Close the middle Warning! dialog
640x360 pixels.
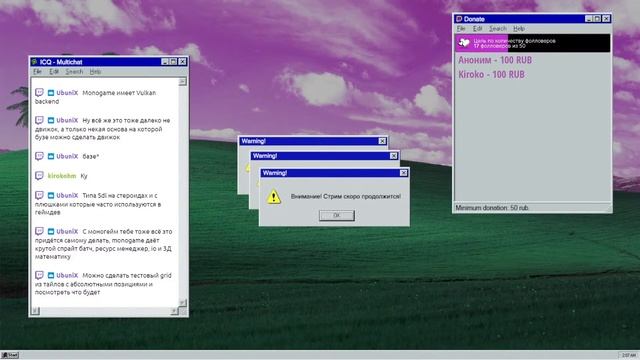click(x=393, y=156)
